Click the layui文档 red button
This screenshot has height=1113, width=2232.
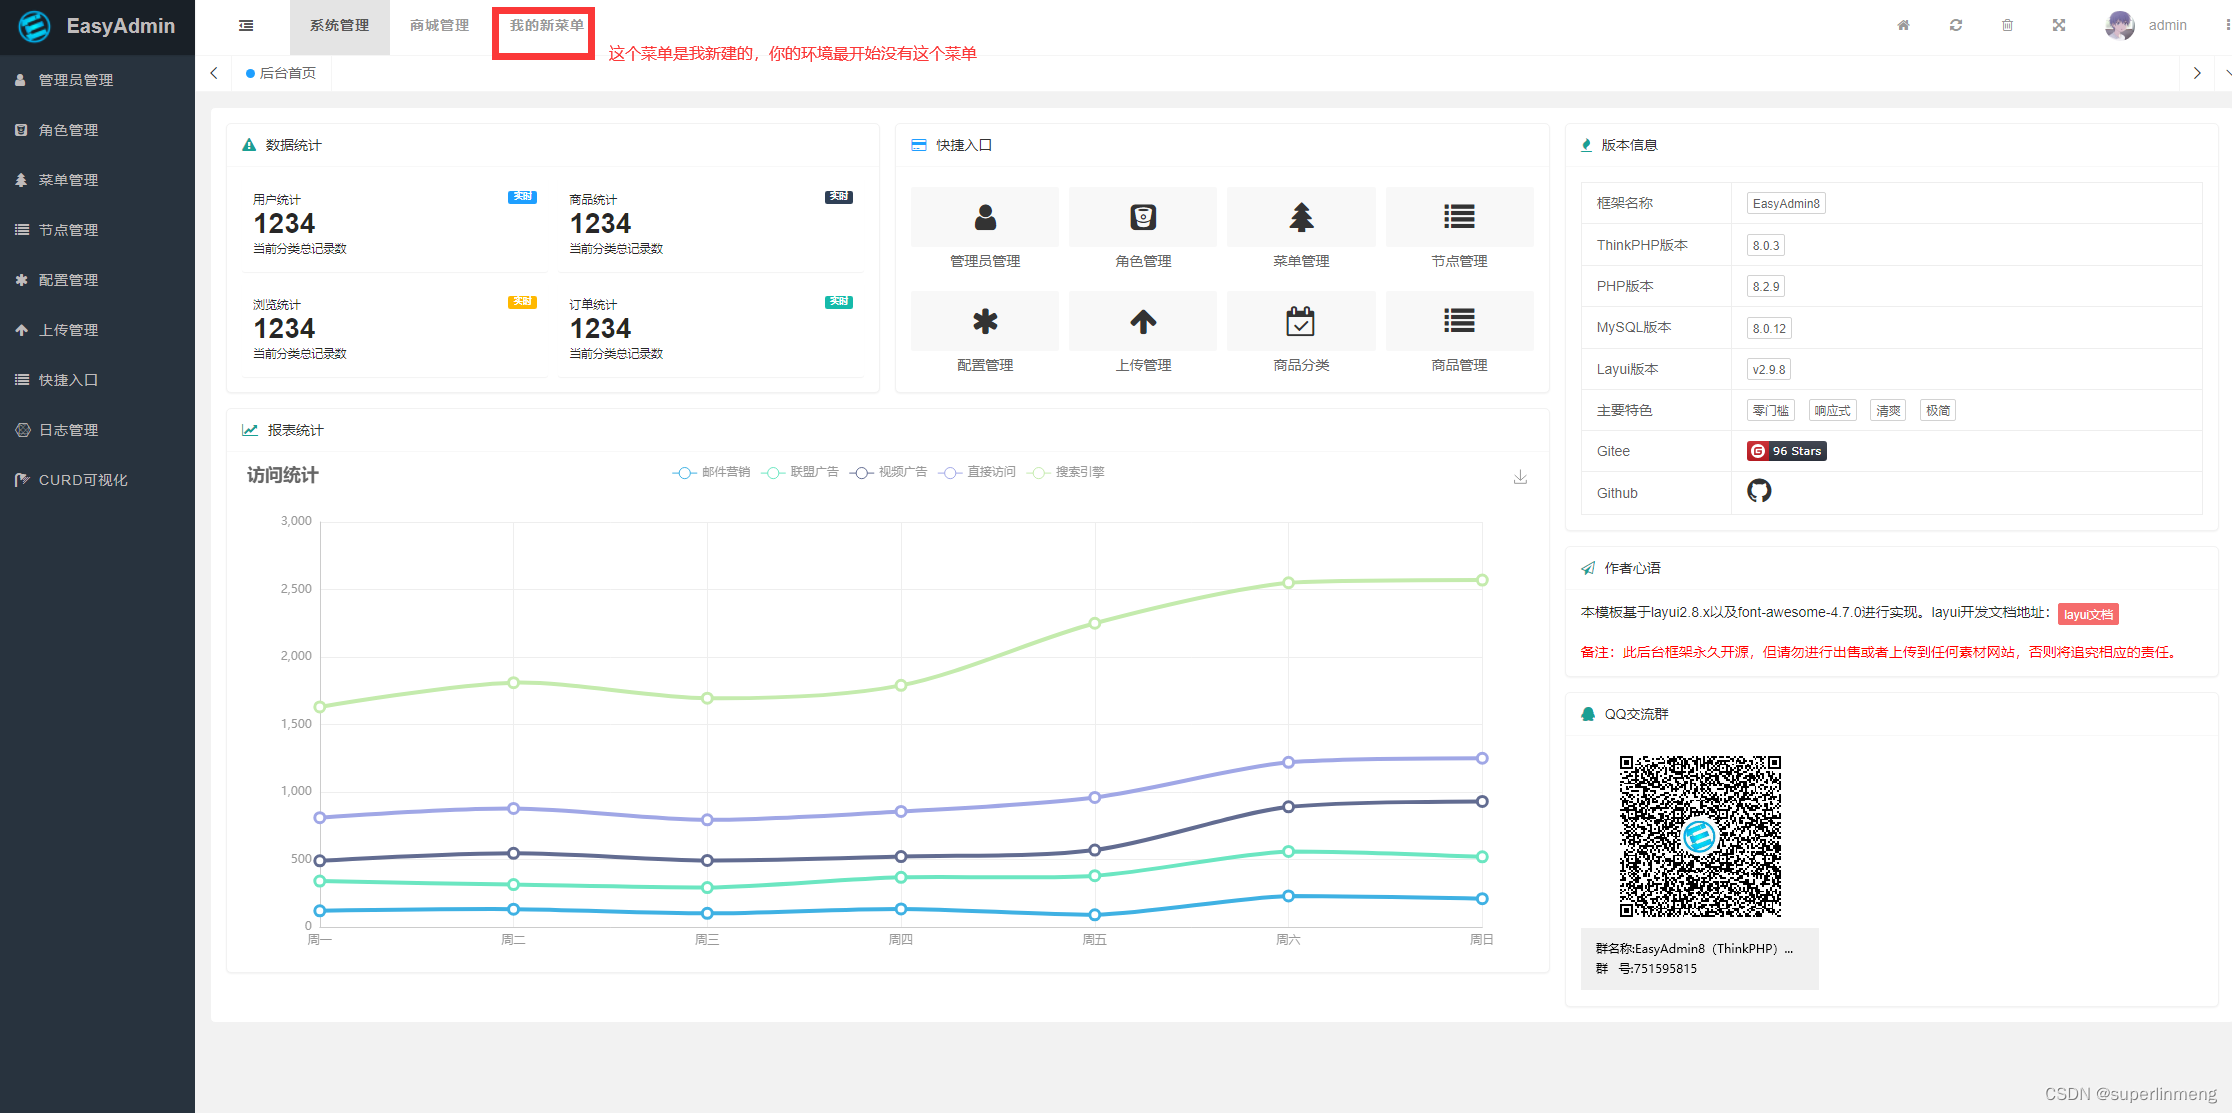click(2088, 614)
